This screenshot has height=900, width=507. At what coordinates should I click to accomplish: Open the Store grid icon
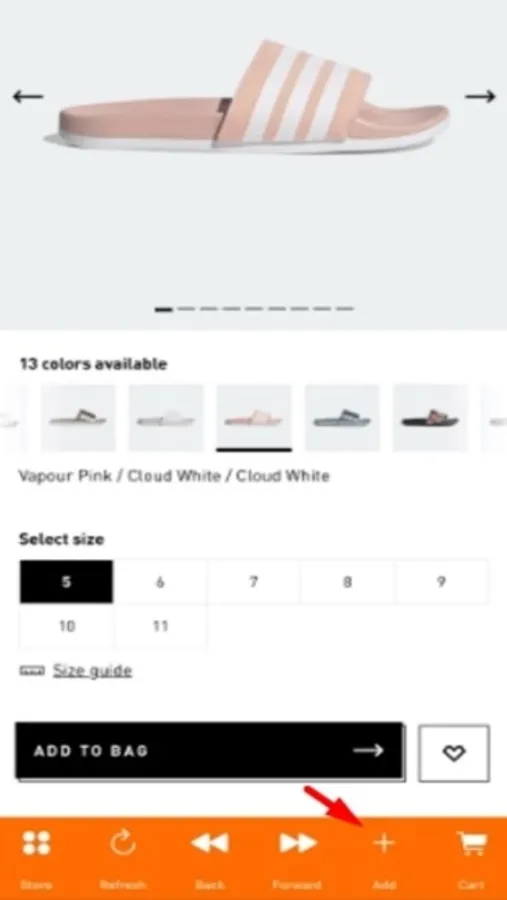[x=36, y=843]
